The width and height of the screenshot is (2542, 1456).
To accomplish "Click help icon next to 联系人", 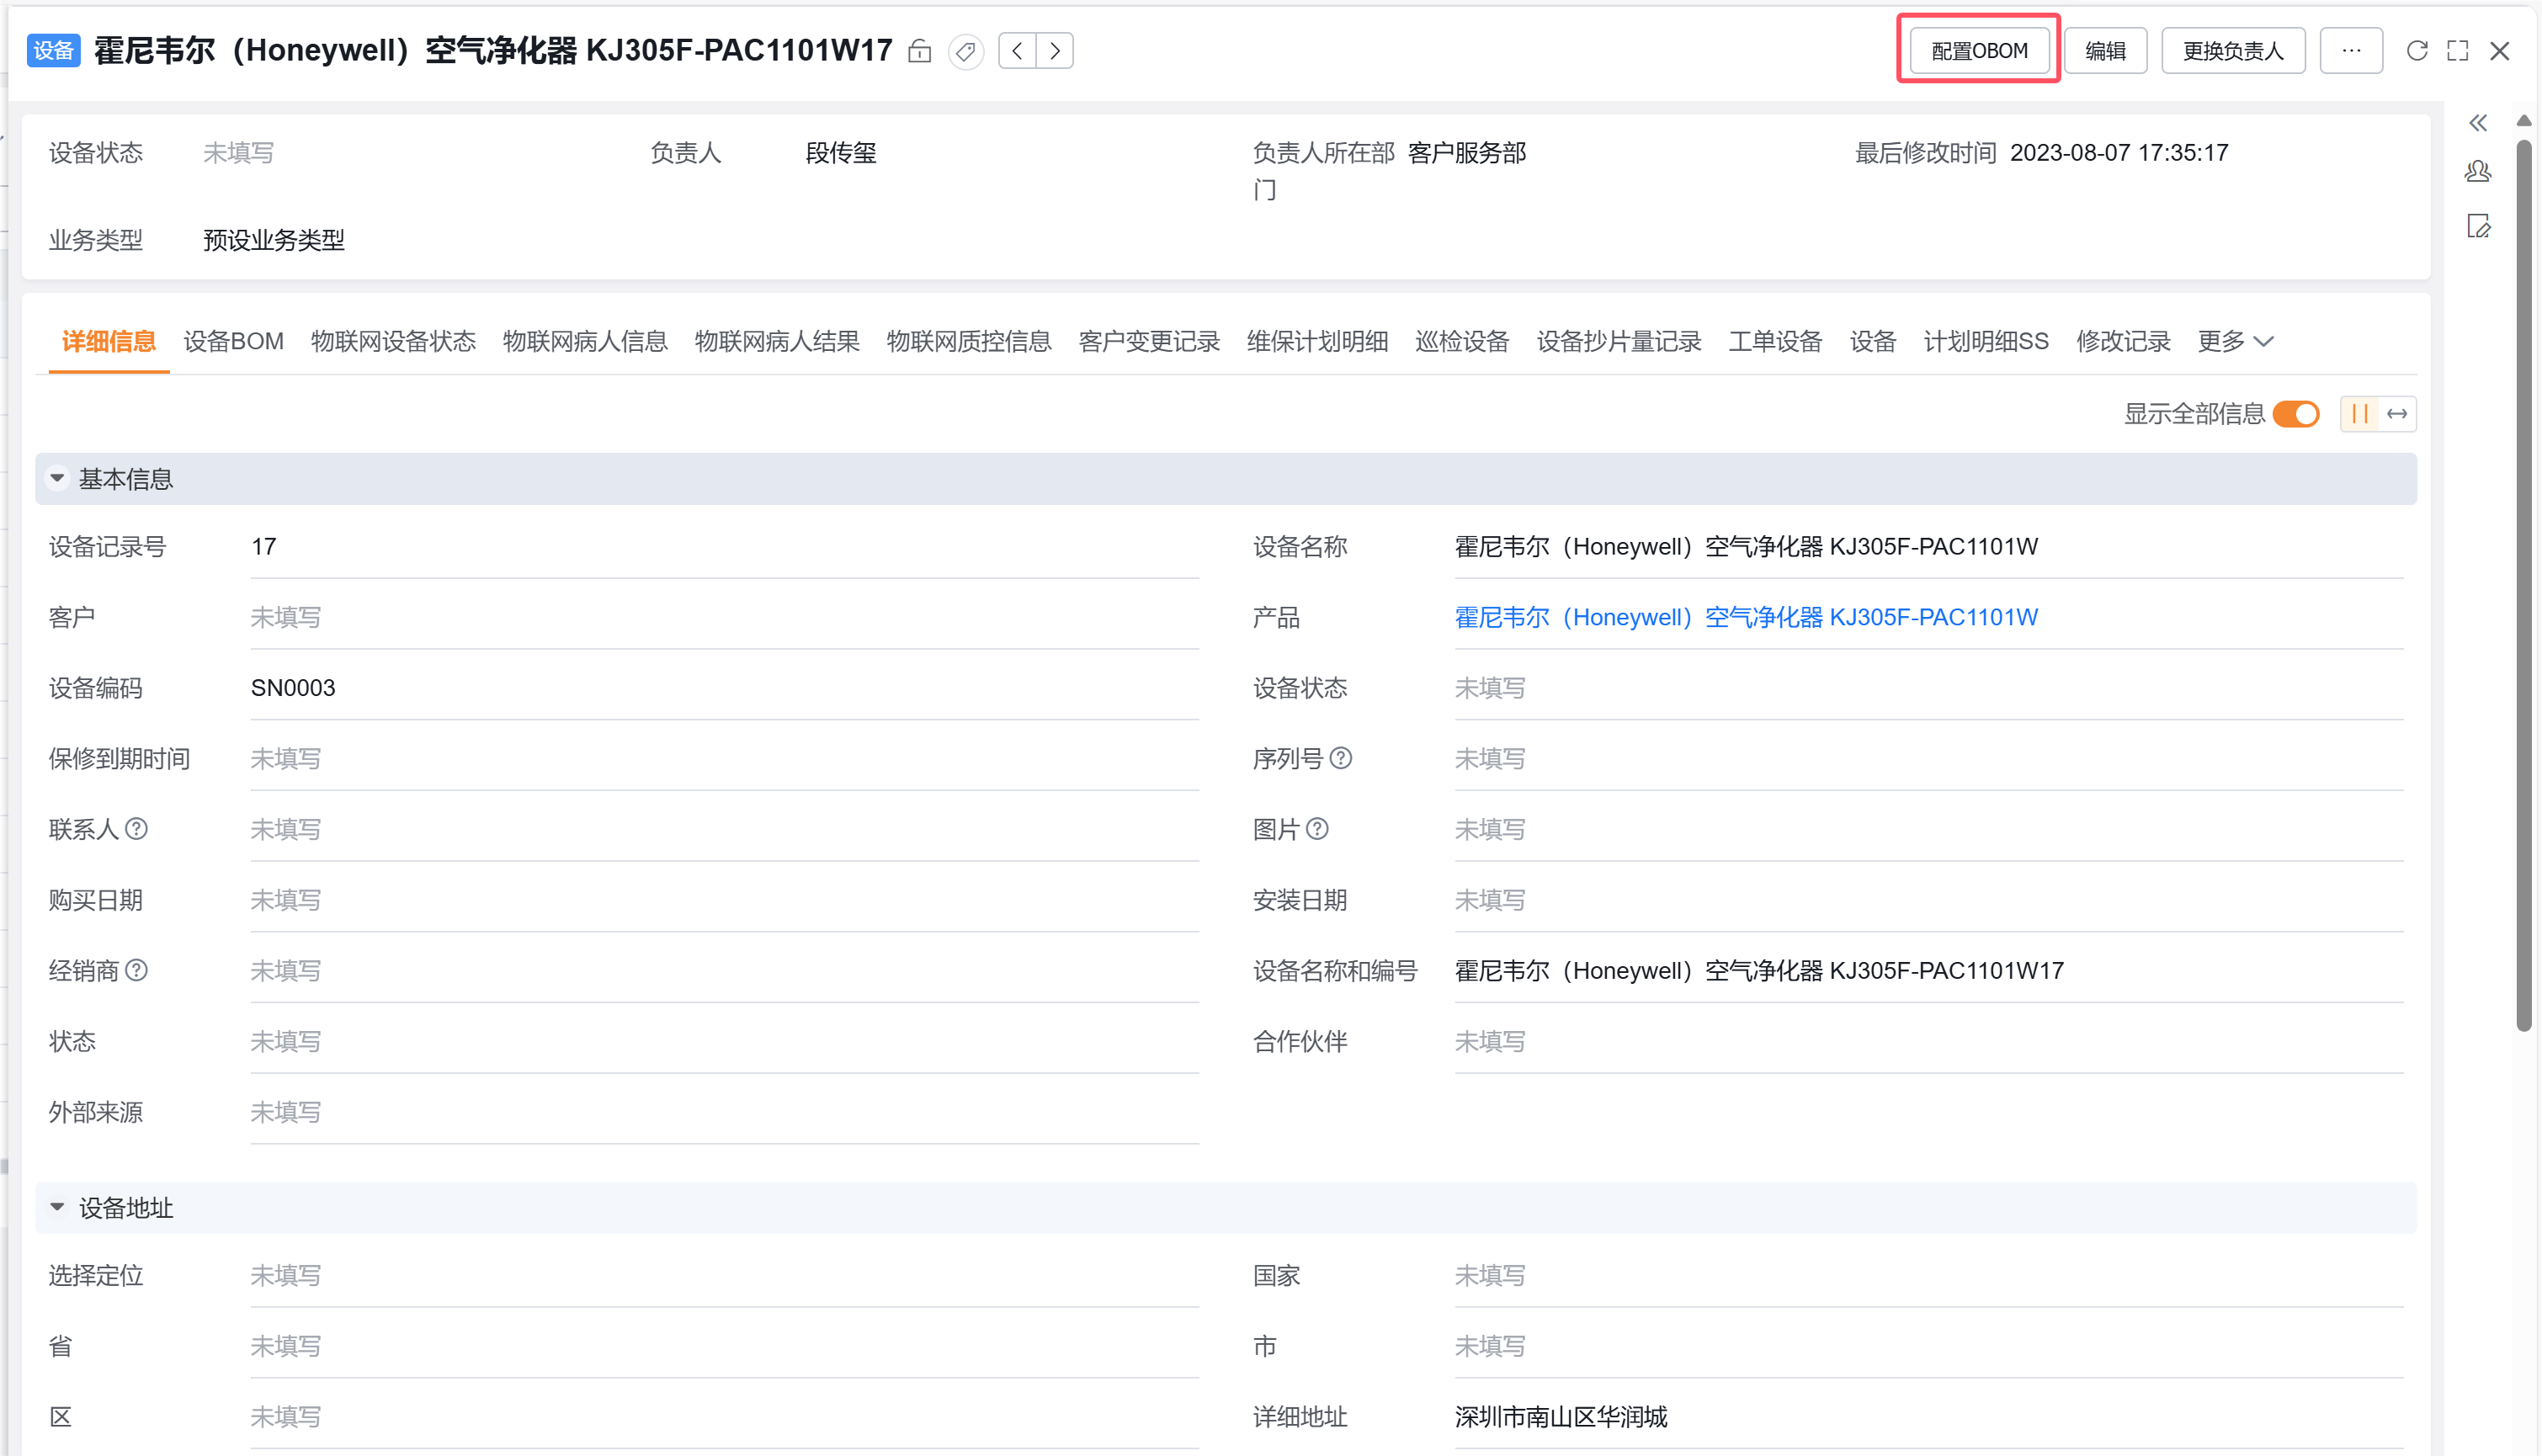I will click(x=137, y=829).
